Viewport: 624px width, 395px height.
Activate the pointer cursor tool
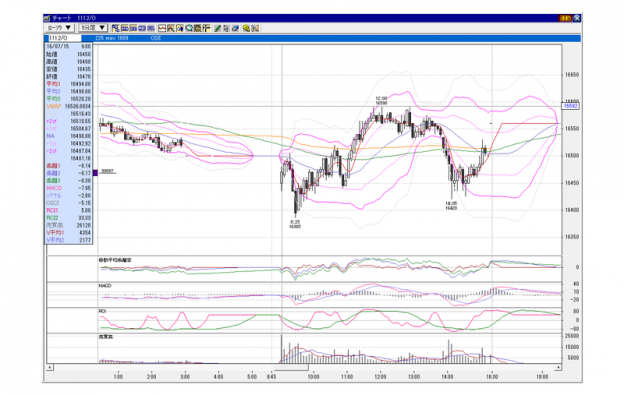pos(226,28)
